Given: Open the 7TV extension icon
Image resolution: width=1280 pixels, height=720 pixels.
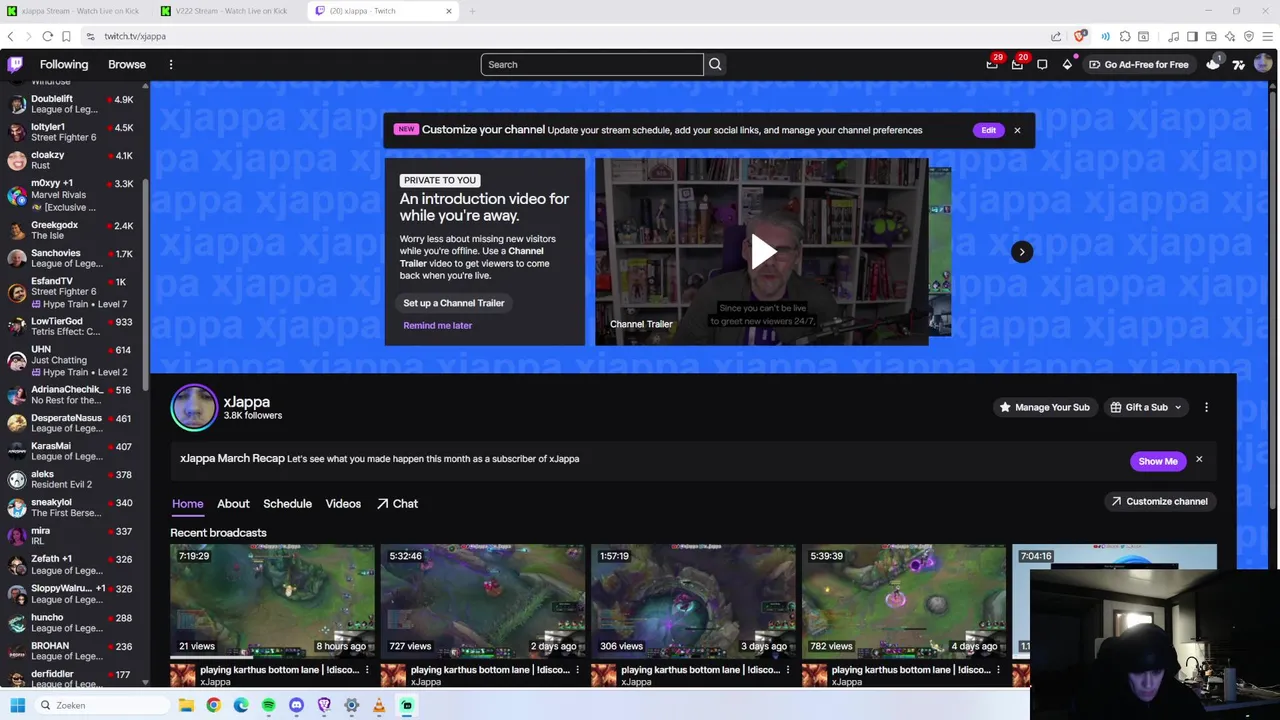Looking at the screenshot, I should pos(1238,65).
